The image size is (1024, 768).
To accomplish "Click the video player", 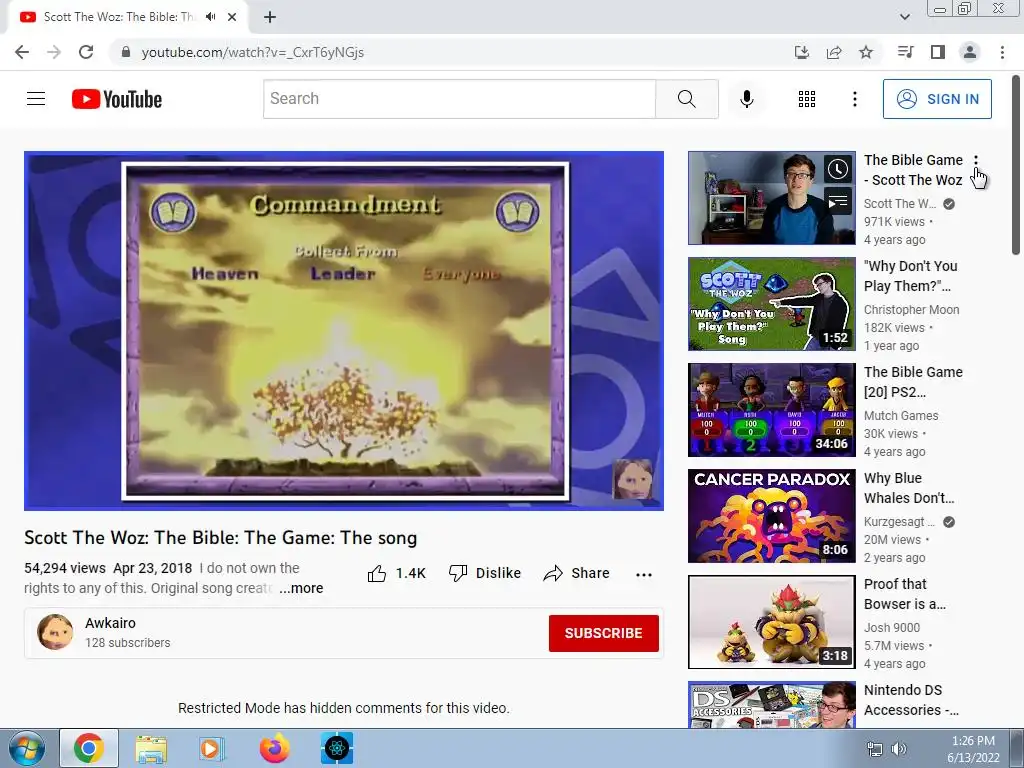I will pos(344,331).
